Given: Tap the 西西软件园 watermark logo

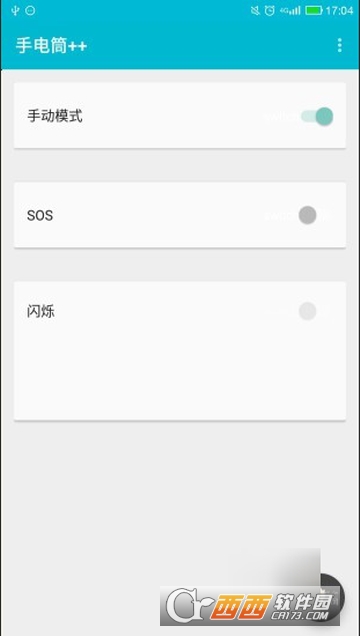Looking at the screenshot, I should 250,606.
